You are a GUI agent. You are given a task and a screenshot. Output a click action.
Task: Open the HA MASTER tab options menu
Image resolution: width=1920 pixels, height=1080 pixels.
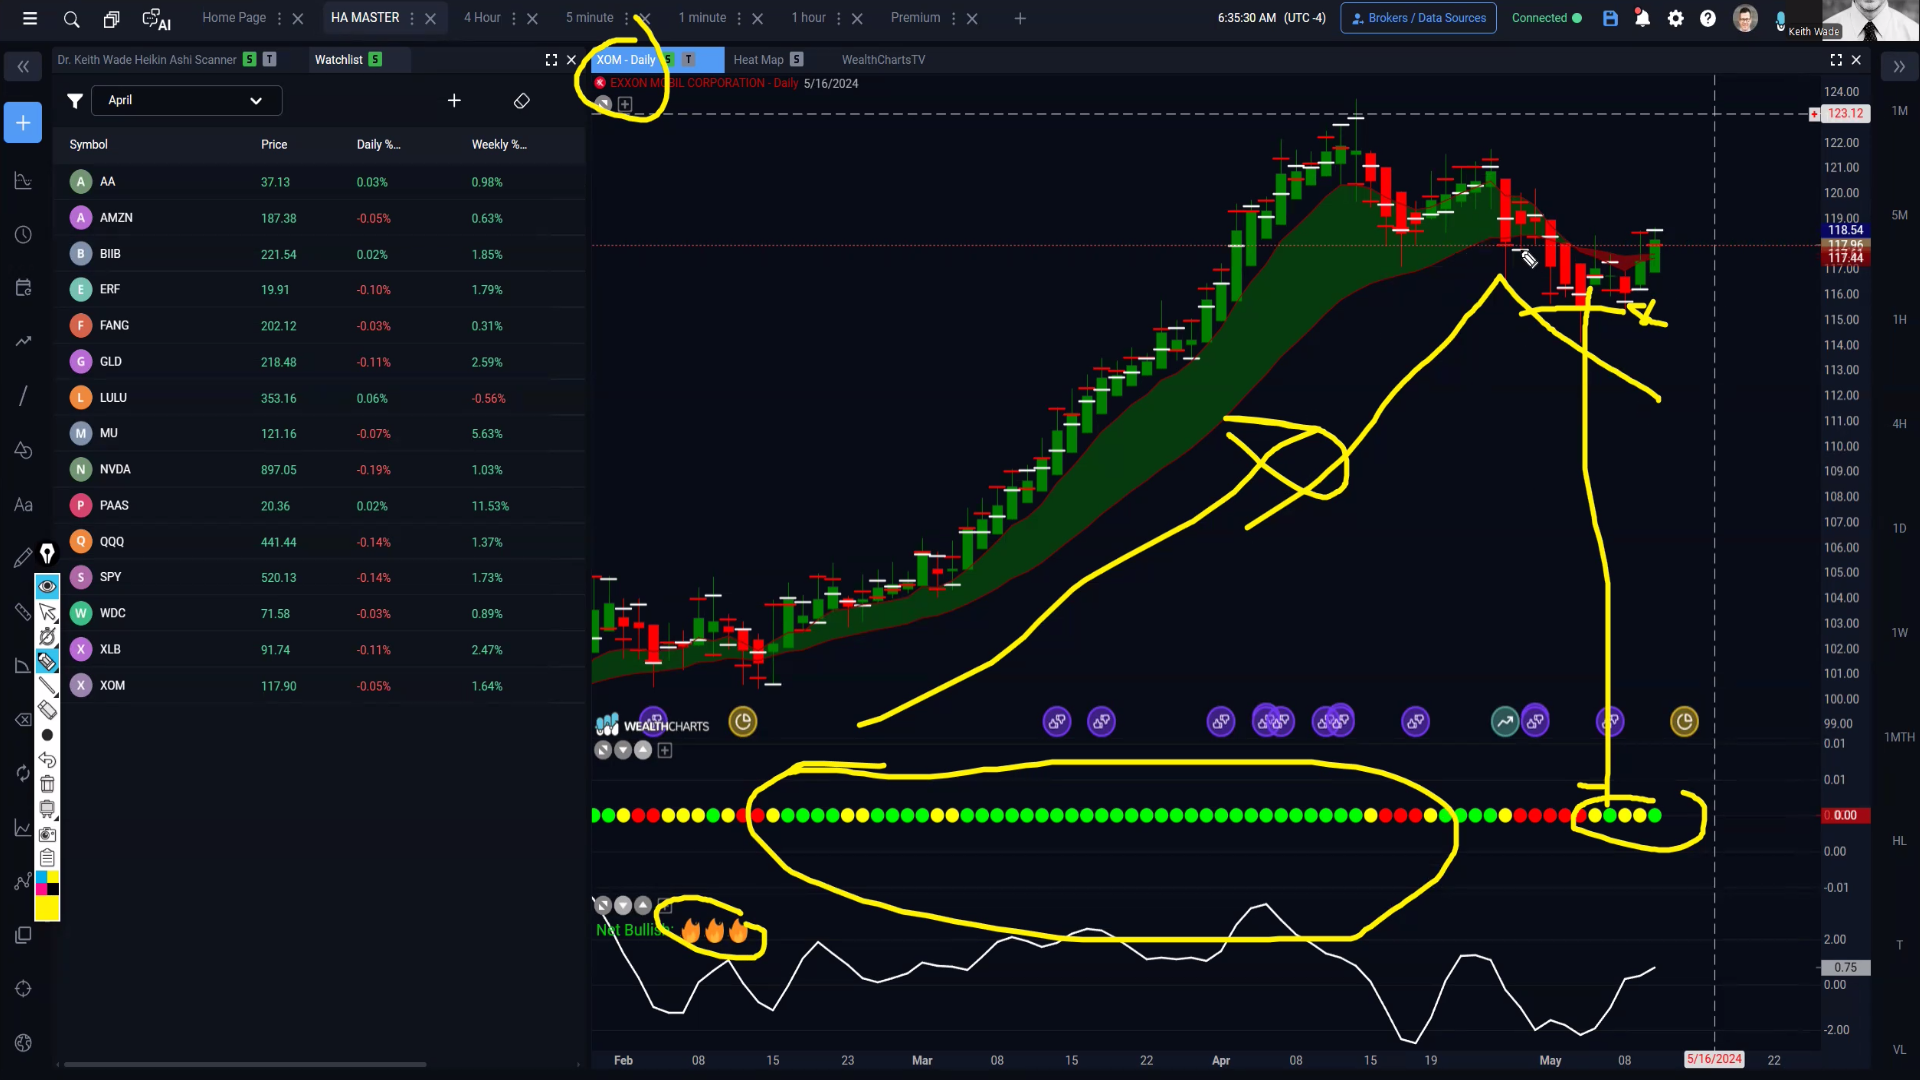[x=412, y=18]
